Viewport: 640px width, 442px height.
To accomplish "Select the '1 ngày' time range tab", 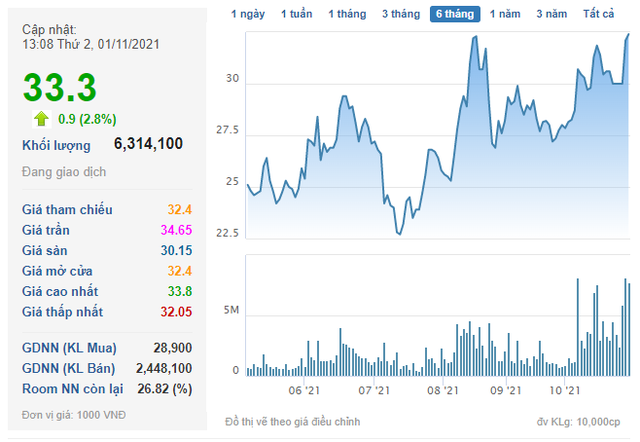I will [x=248, y=14].
